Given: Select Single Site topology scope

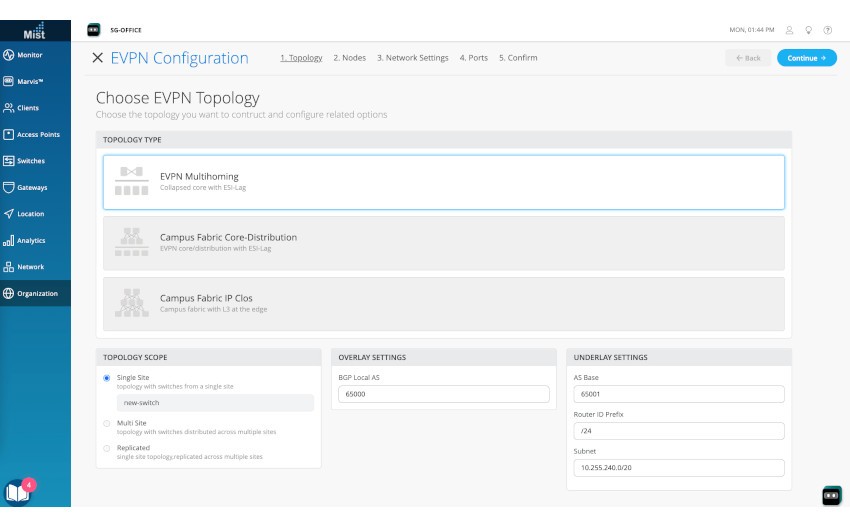Looking at the screenshot, I should coord(107,378).
